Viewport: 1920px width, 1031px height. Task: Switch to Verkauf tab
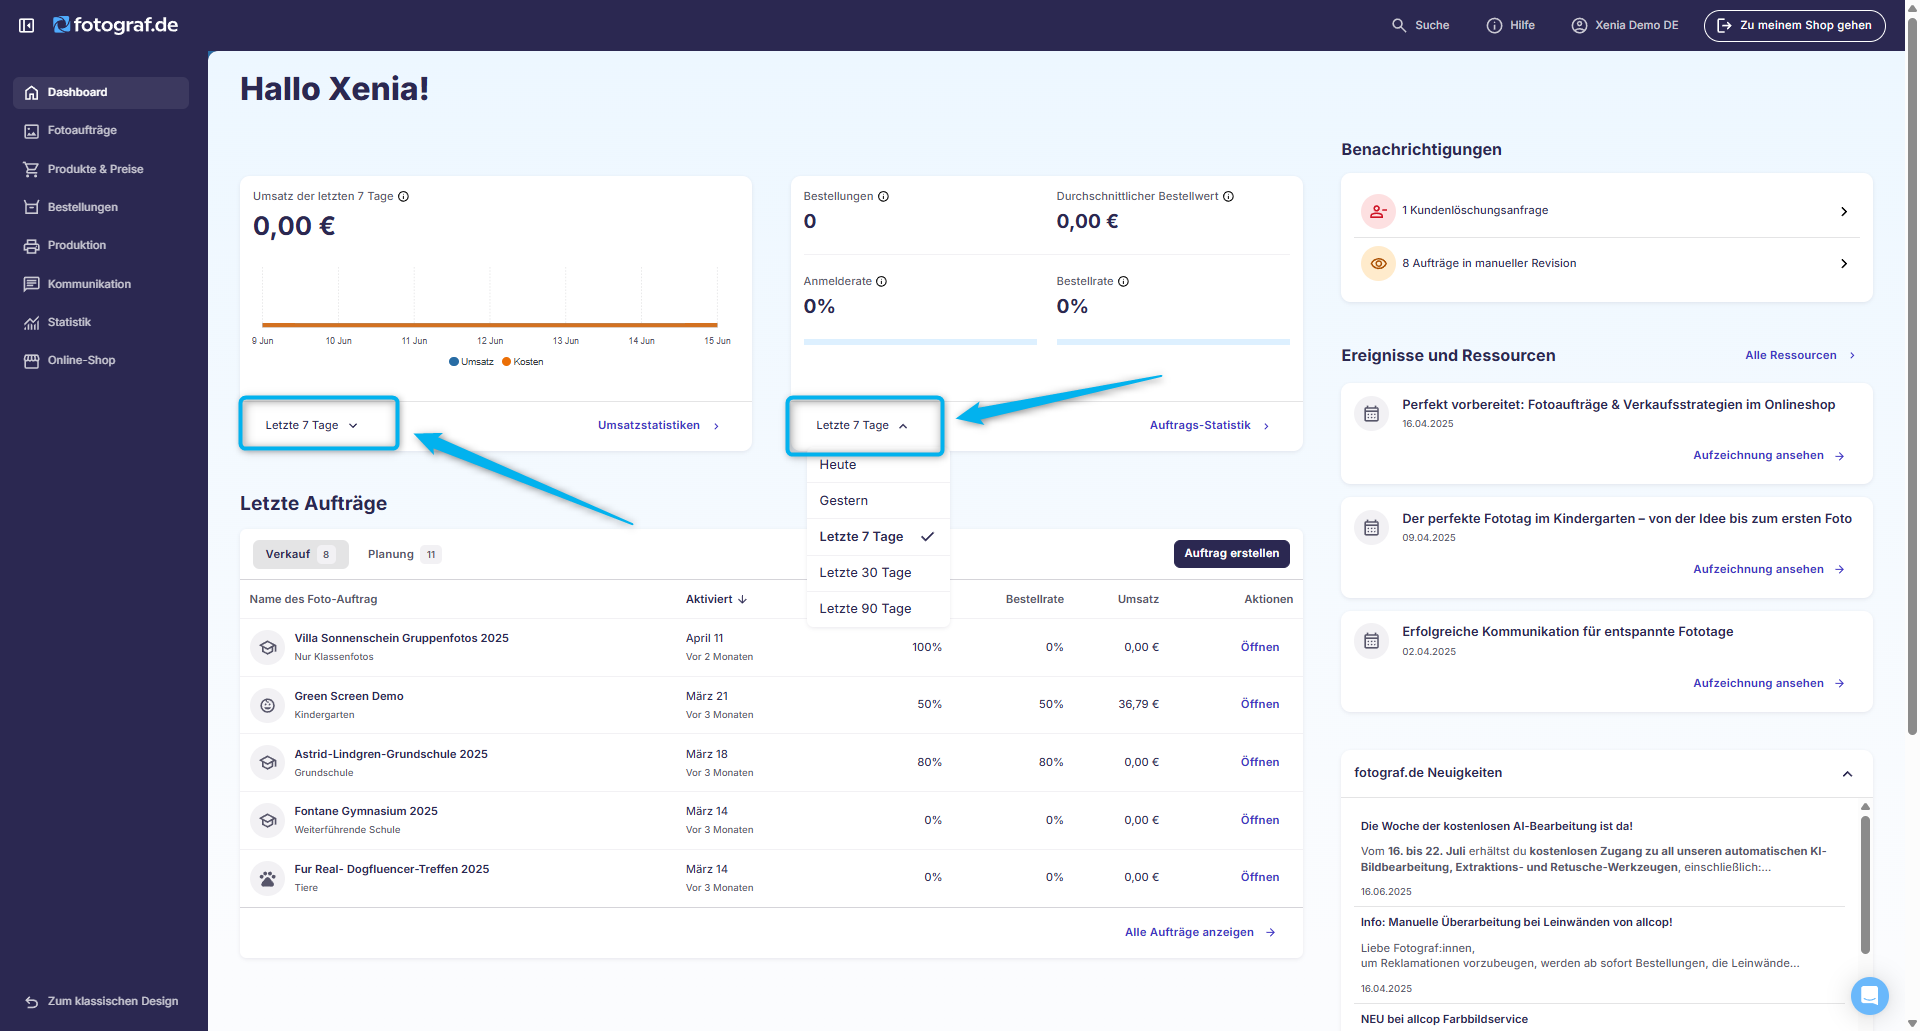click(x=300, y=554)
